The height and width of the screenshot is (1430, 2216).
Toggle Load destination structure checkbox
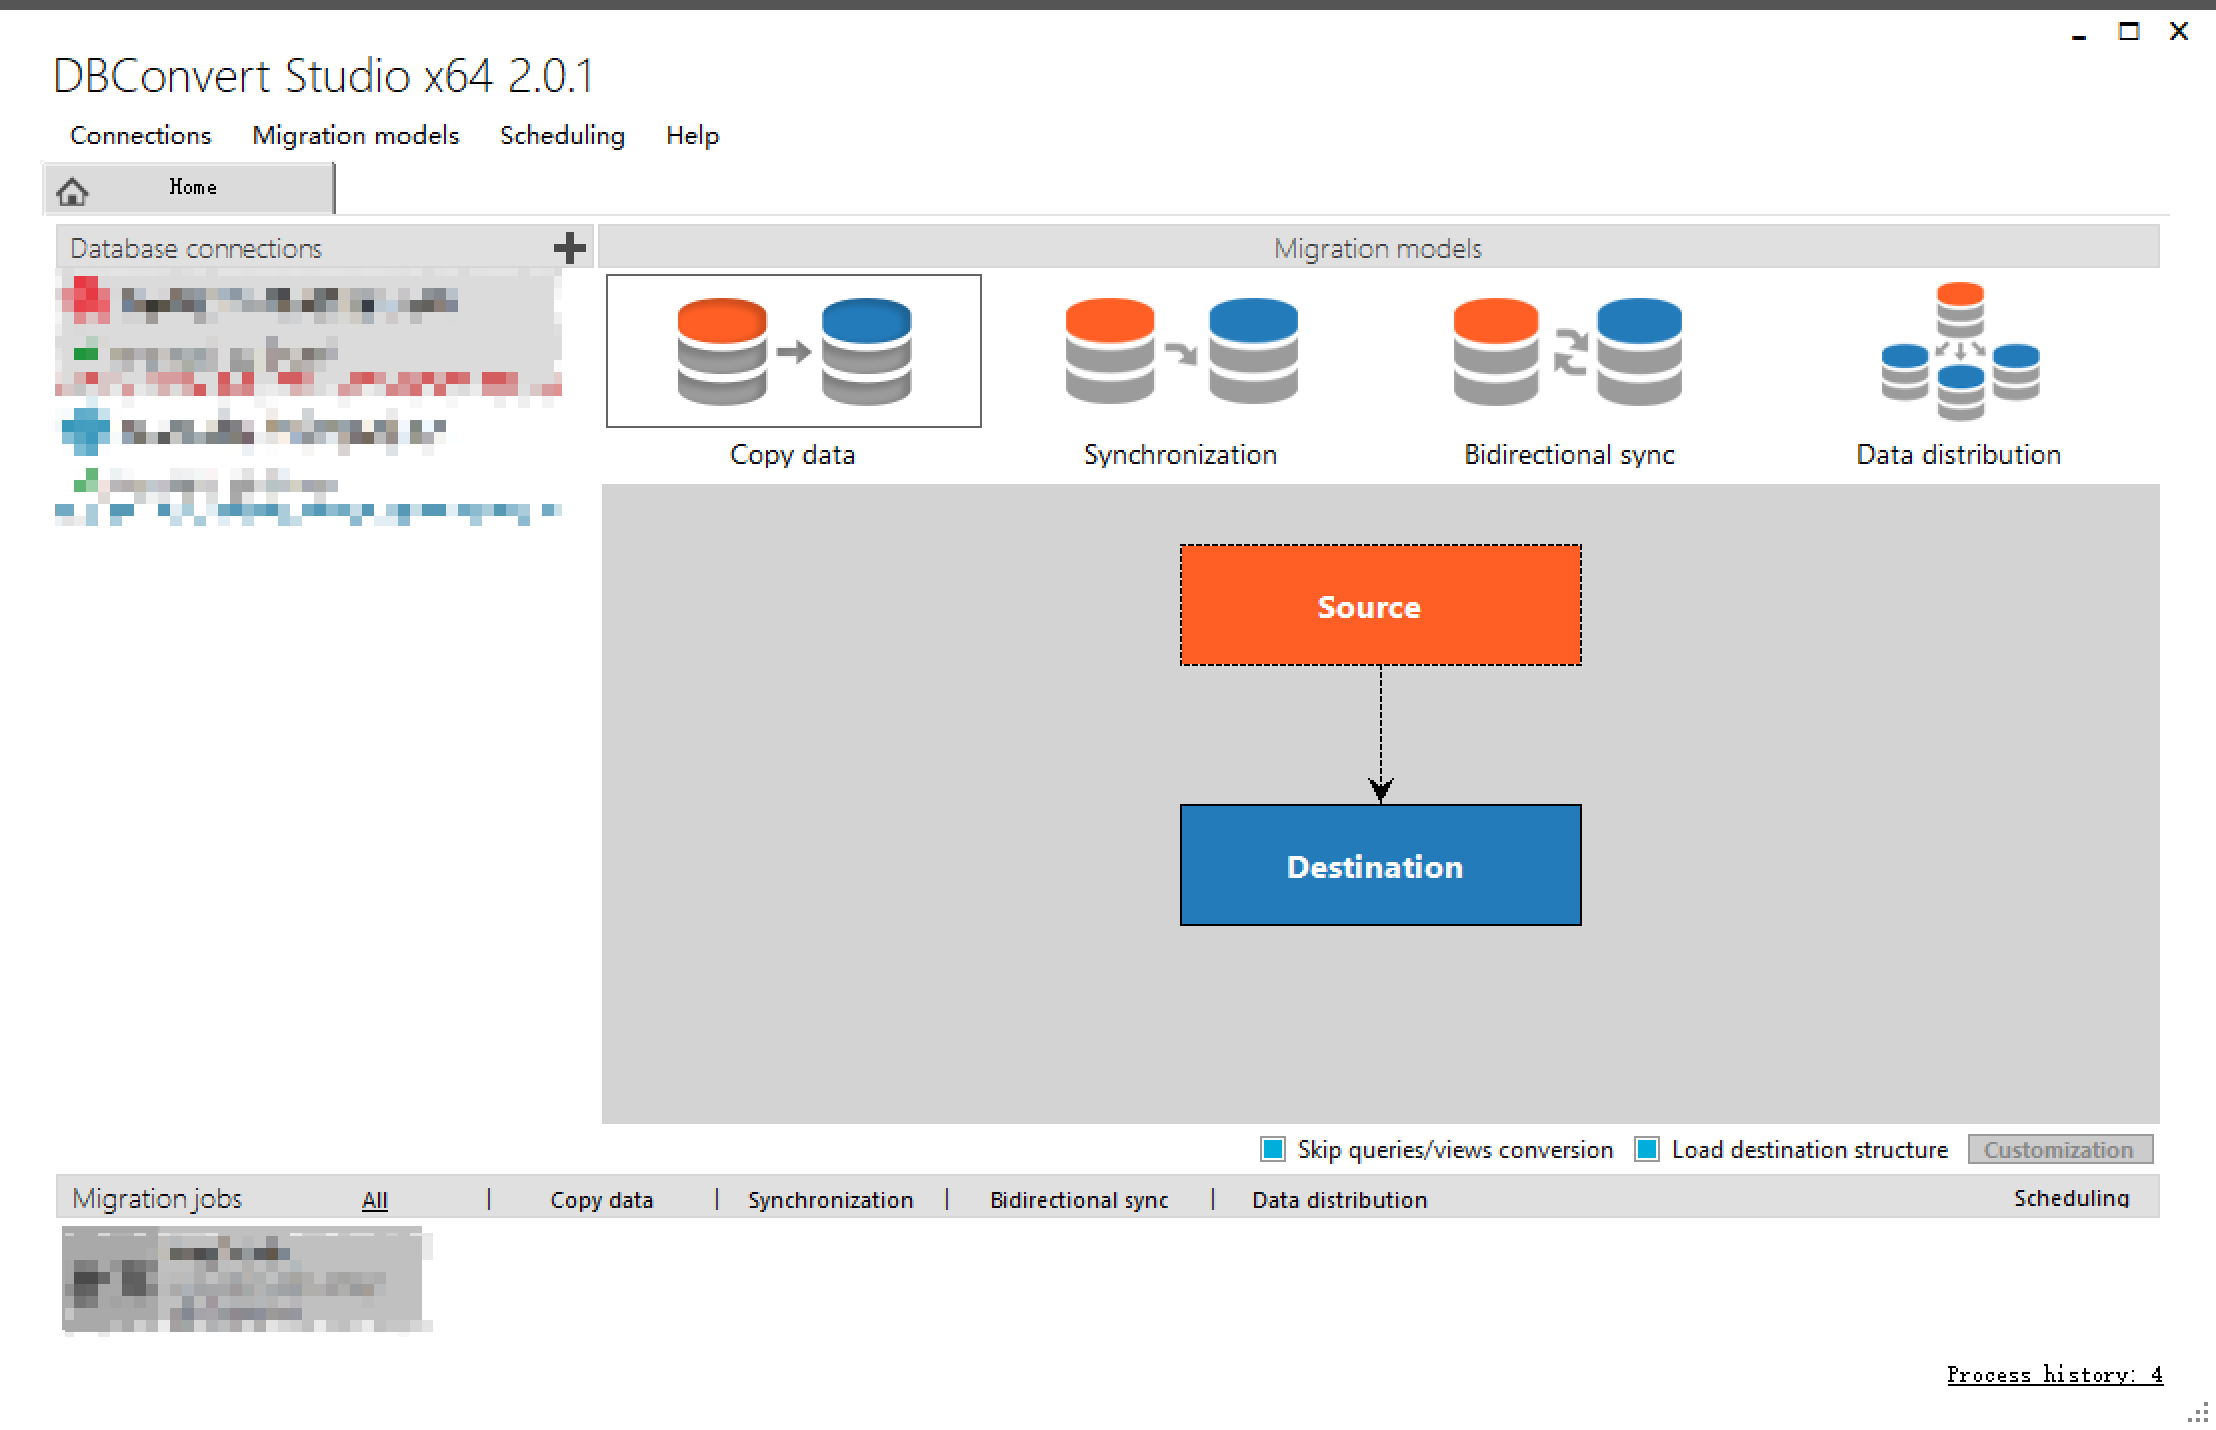point(1647,1150)
